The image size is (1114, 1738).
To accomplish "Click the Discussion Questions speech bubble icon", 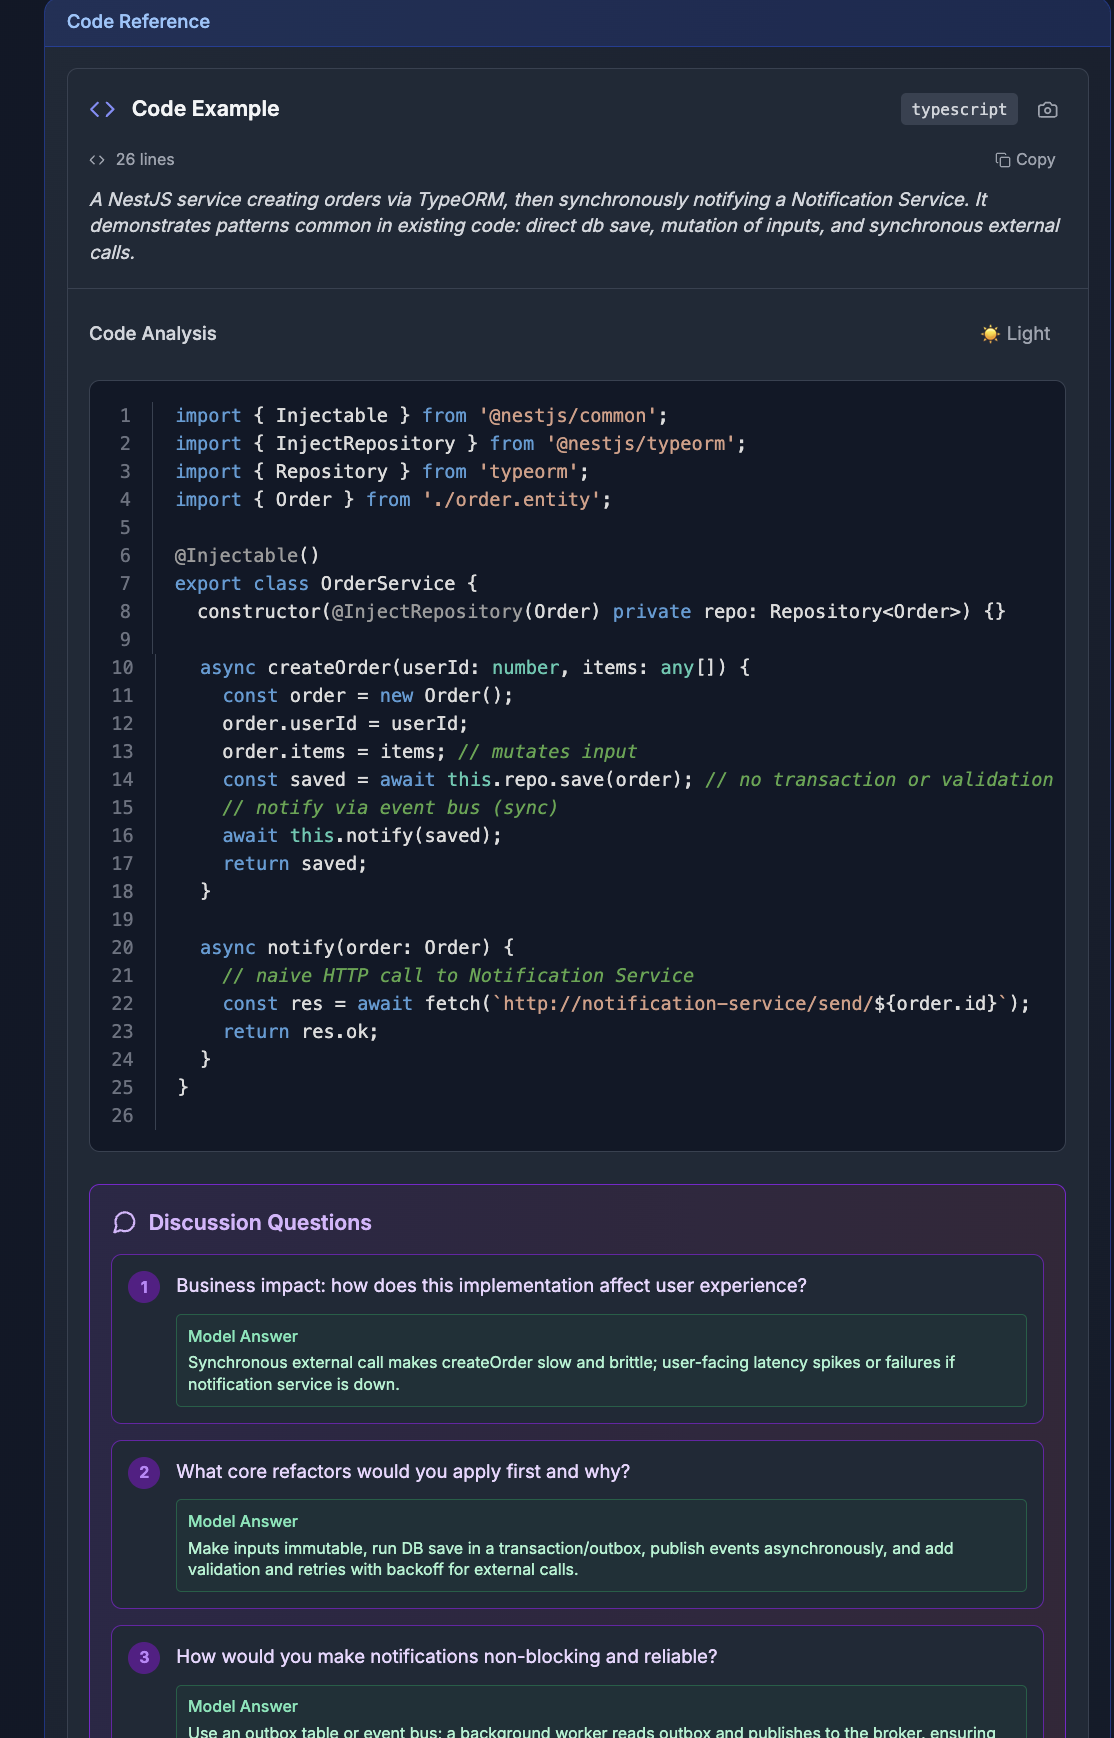I will pos(124,1223).
